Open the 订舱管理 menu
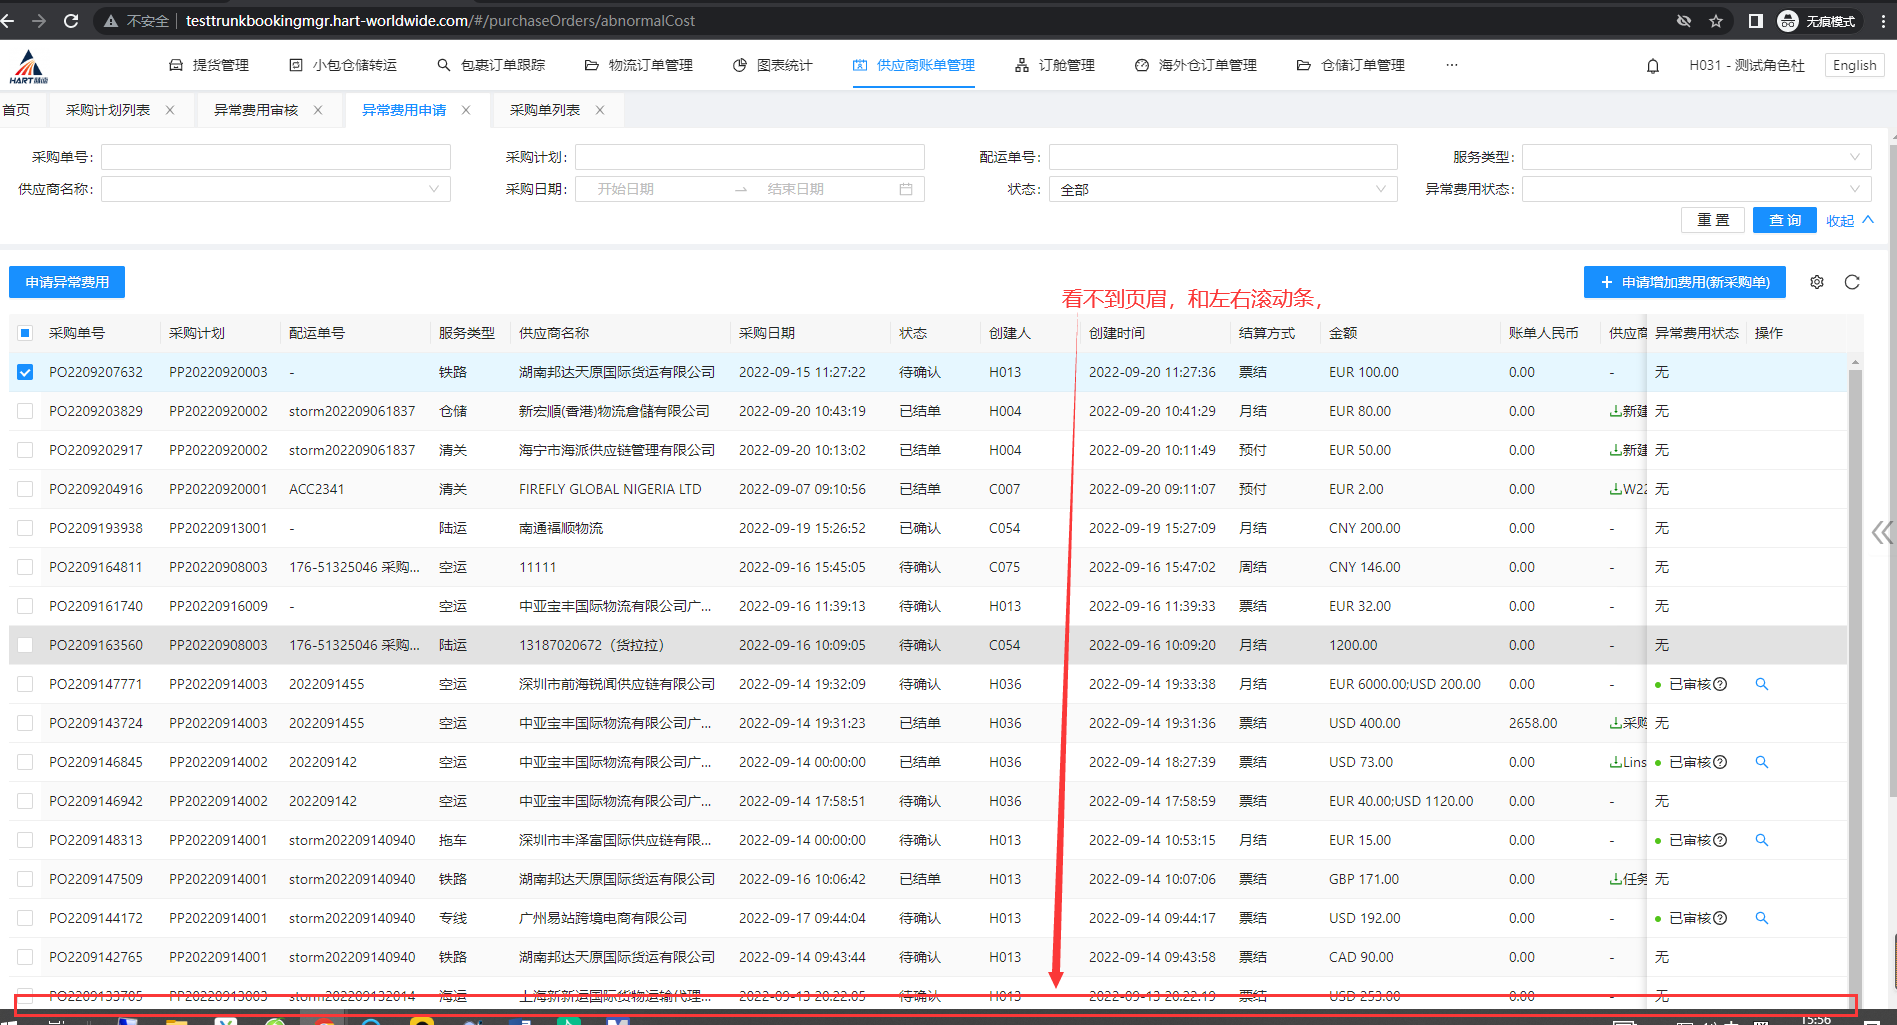The image size is (1897, 1025). point(1056,65)
